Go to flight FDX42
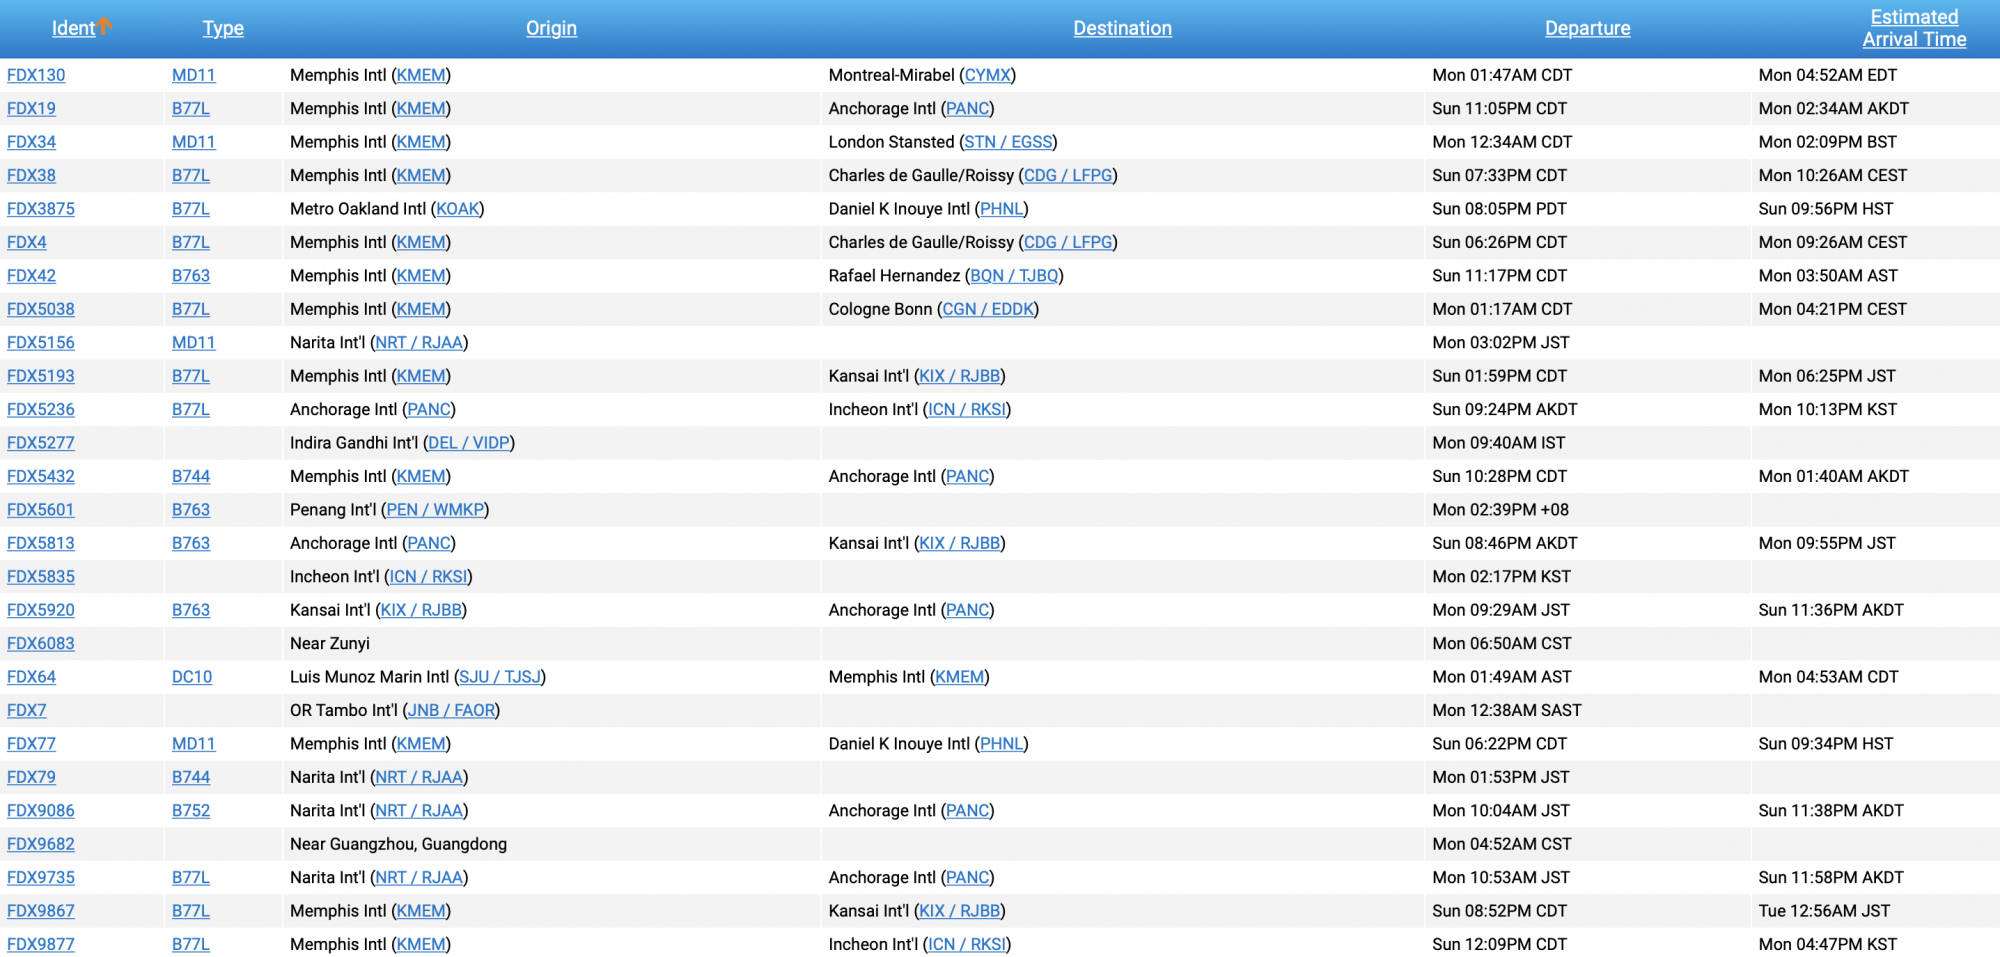The height and width of the screenshot is (957, 2000). tap(31, 276)
